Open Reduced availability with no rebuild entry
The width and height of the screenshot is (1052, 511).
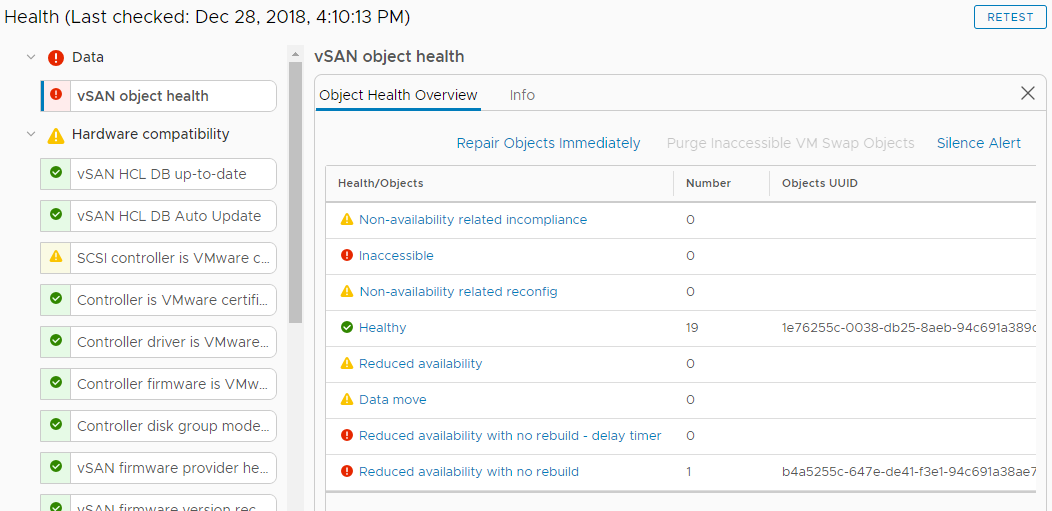468,471
